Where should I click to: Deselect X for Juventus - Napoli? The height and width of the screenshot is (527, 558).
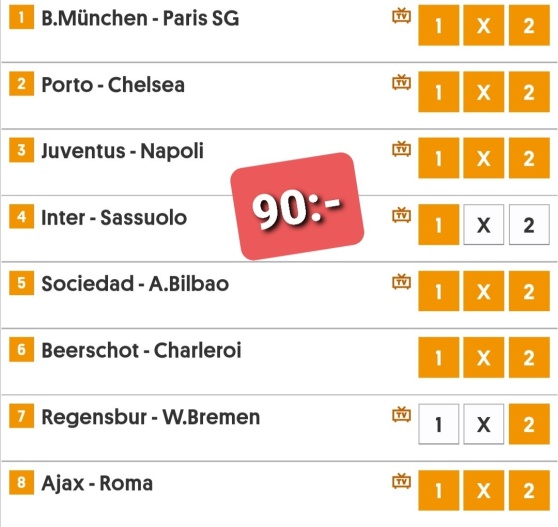click(x=484, y=158)
